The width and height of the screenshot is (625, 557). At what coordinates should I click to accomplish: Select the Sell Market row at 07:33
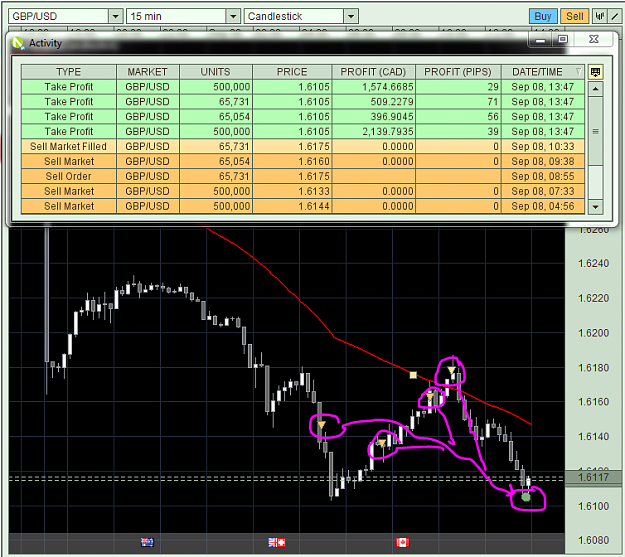[303, 191]
